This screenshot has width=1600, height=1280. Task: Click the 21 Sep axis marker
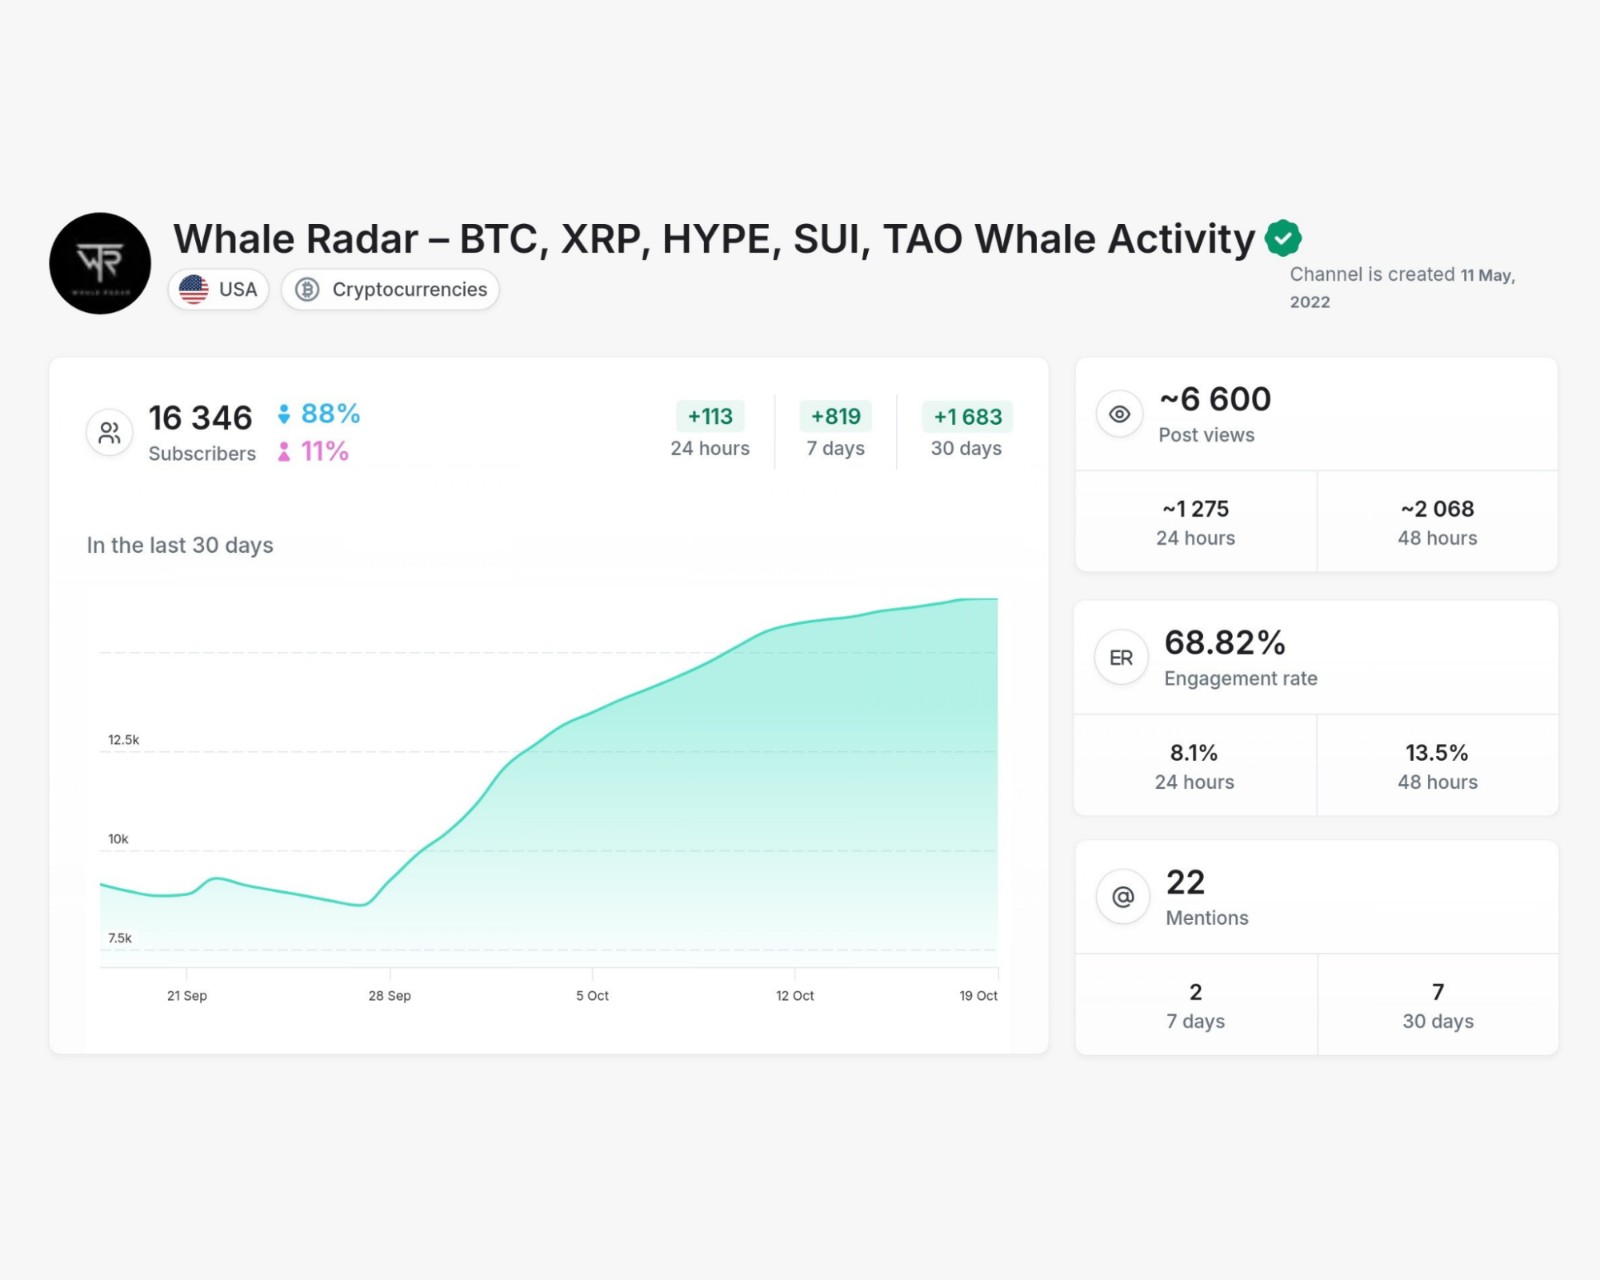point(187,995)
